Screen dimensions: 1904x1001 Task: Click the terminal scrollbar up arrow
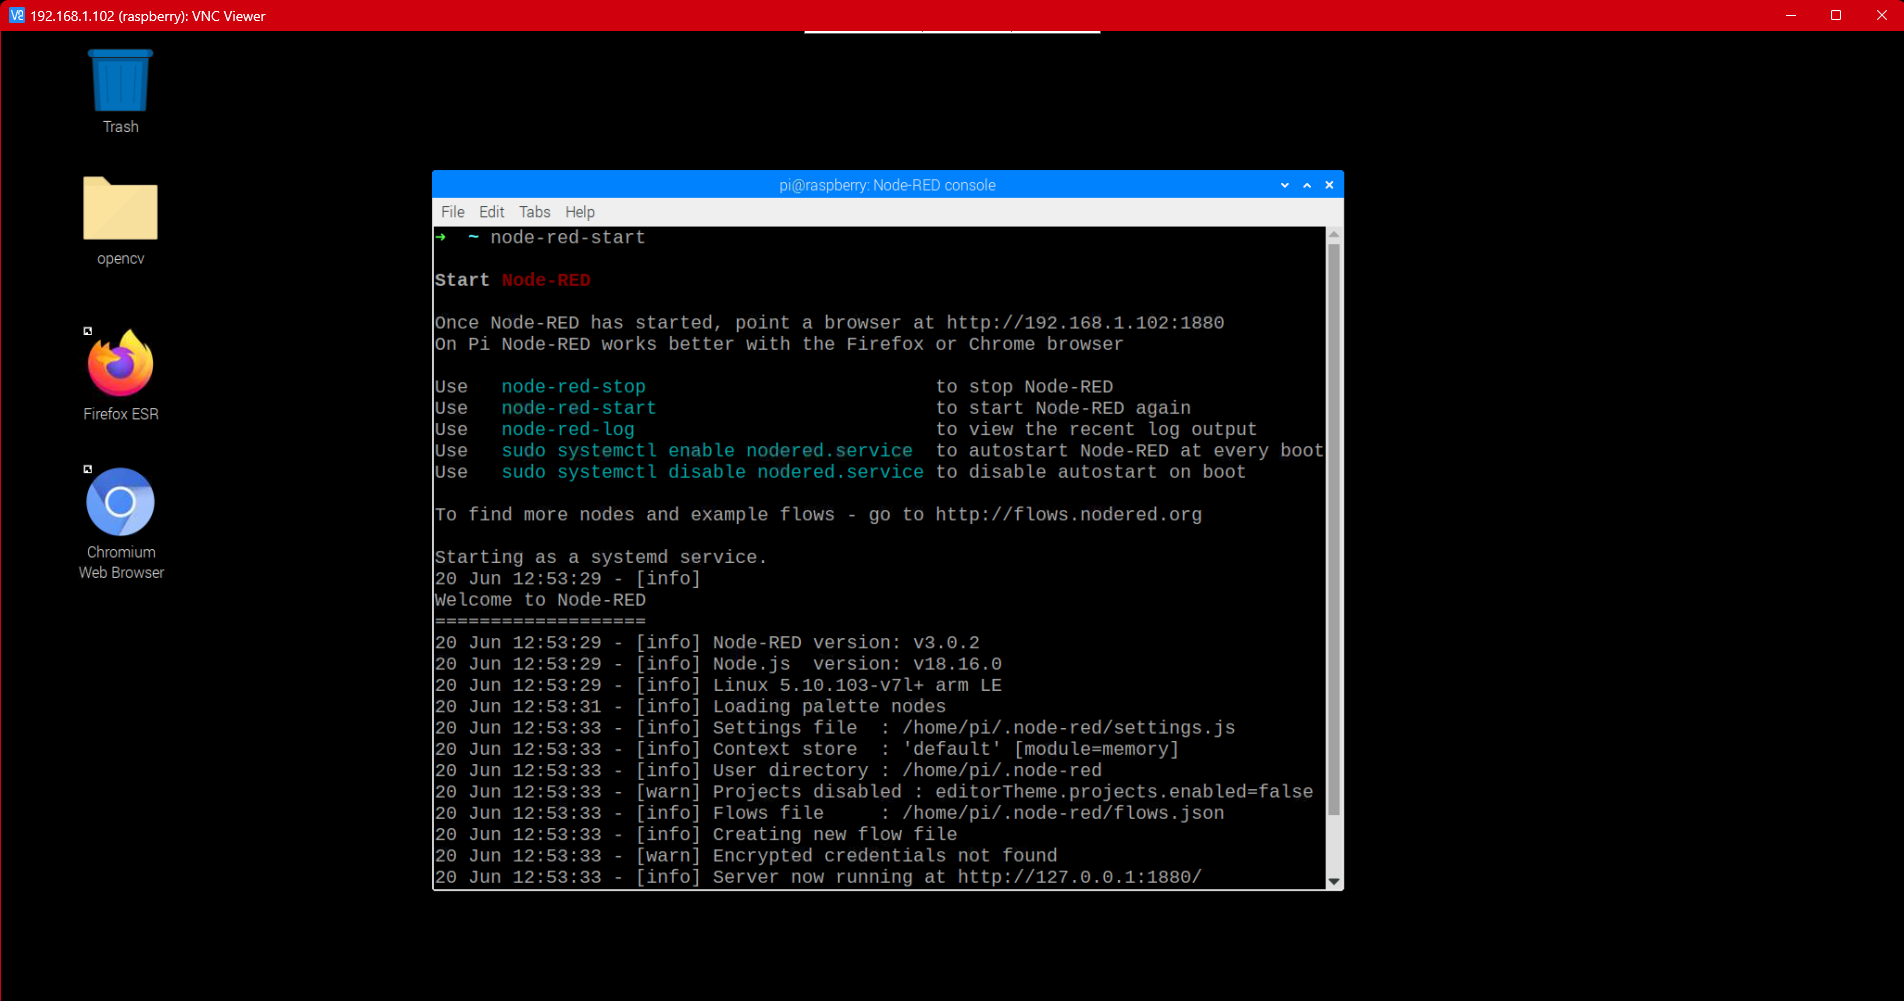[x=1334, y=235]
